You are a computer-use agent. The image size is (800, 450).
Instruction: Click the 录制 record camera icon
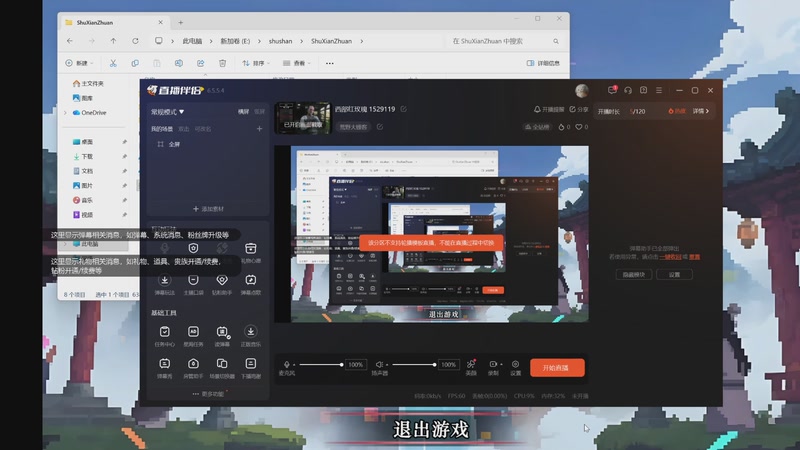493,364
